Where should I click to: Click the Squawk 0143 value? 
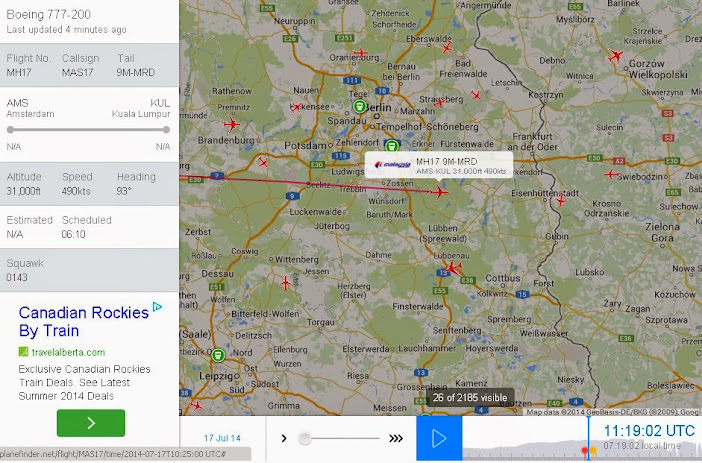point(17,278)
